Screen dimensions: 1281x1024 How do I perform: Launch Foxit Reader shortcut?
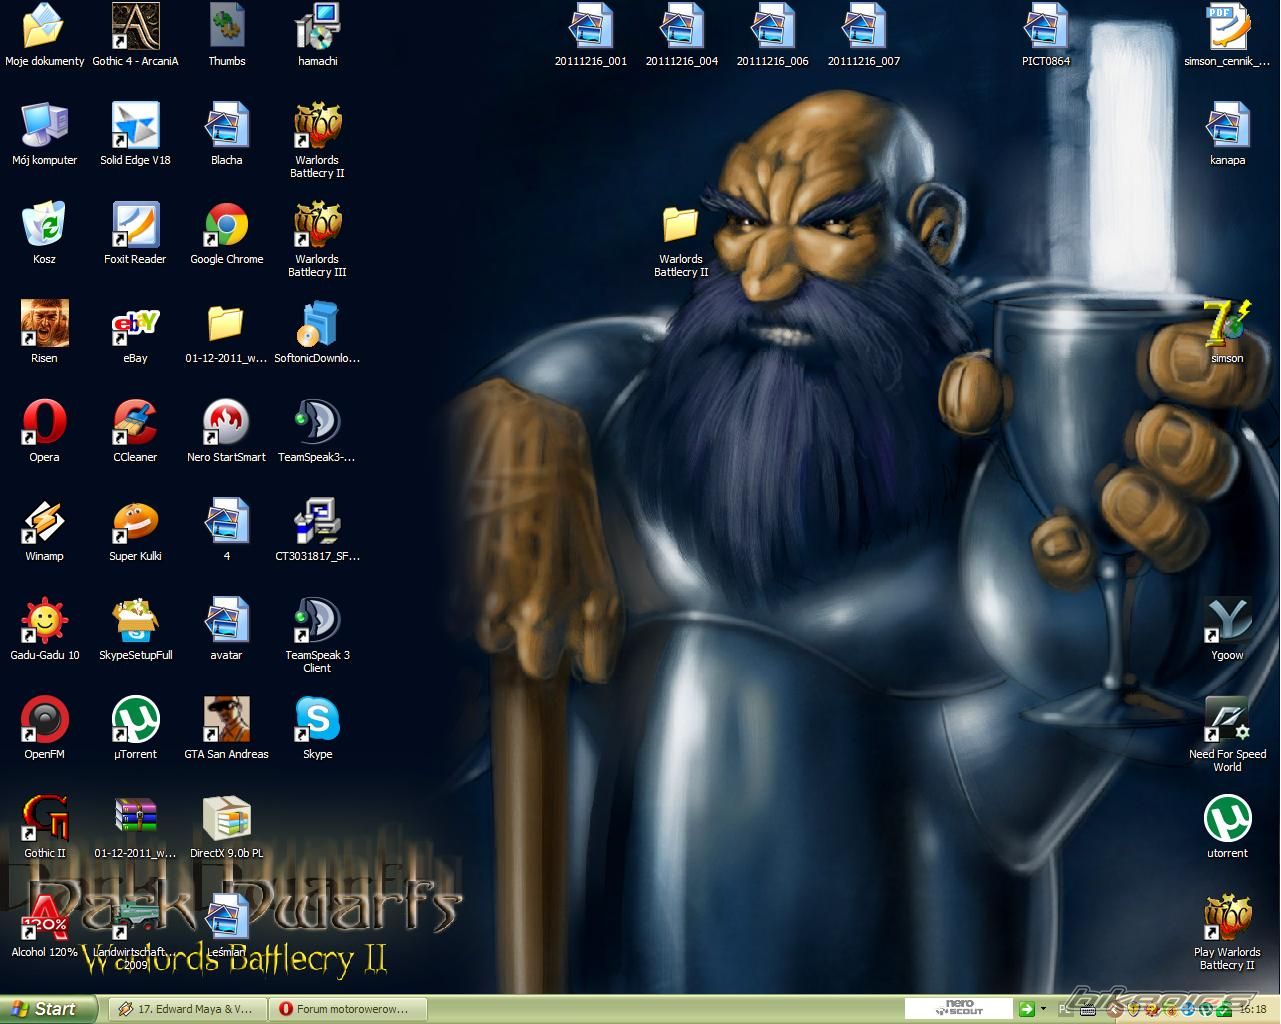[x=135, y=225]
